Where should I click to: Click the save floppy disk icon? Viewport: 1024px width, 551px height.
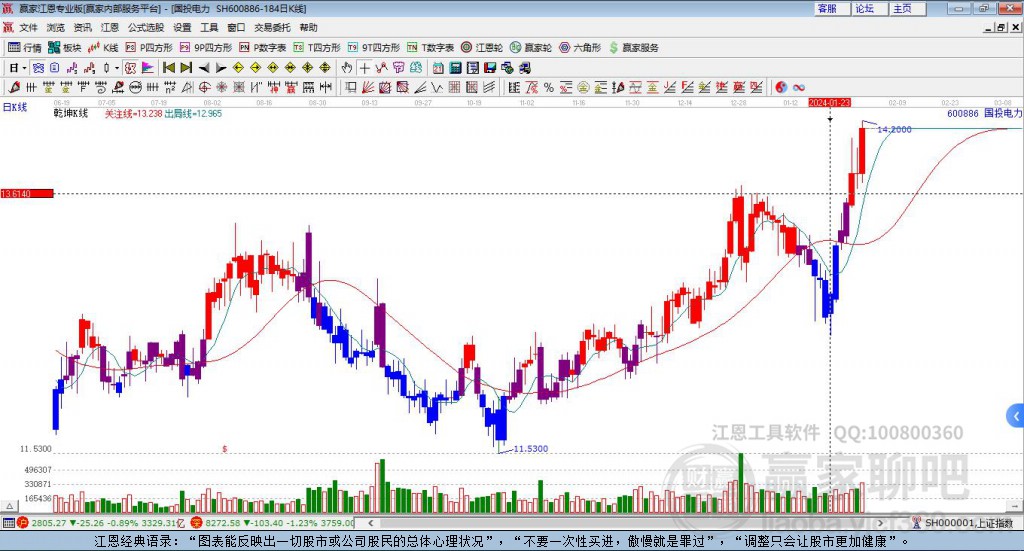(x=490, y=68)
